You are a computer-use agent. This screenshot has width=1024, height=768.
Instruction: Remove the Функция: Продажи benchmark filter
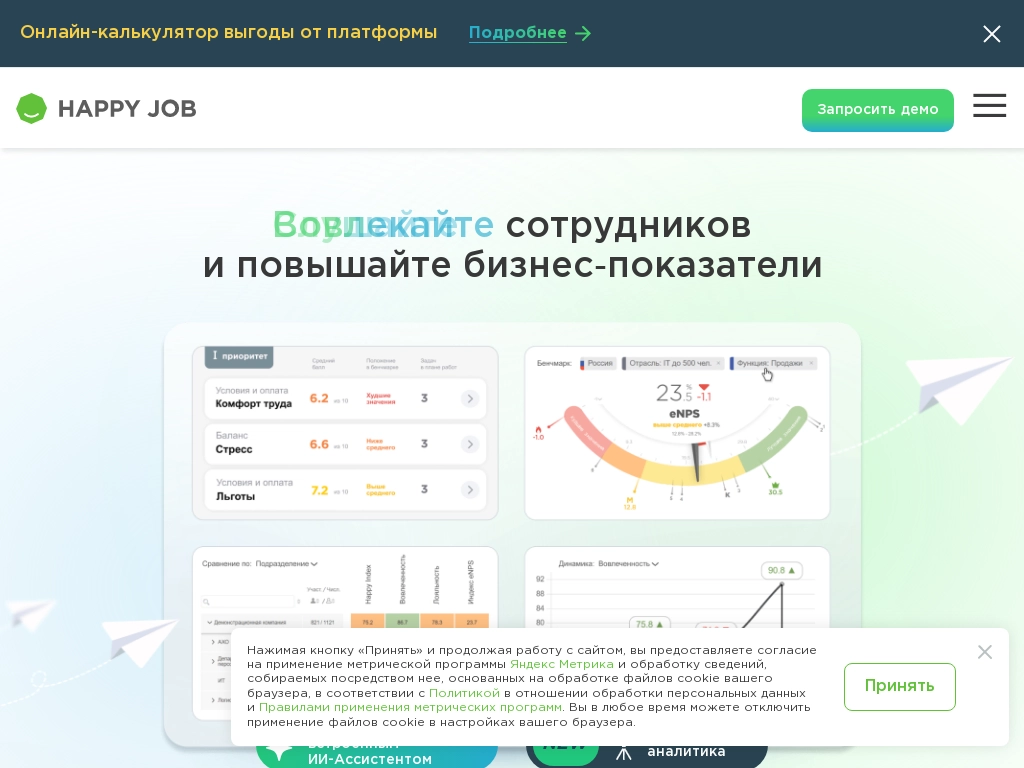tap(811, 363)
